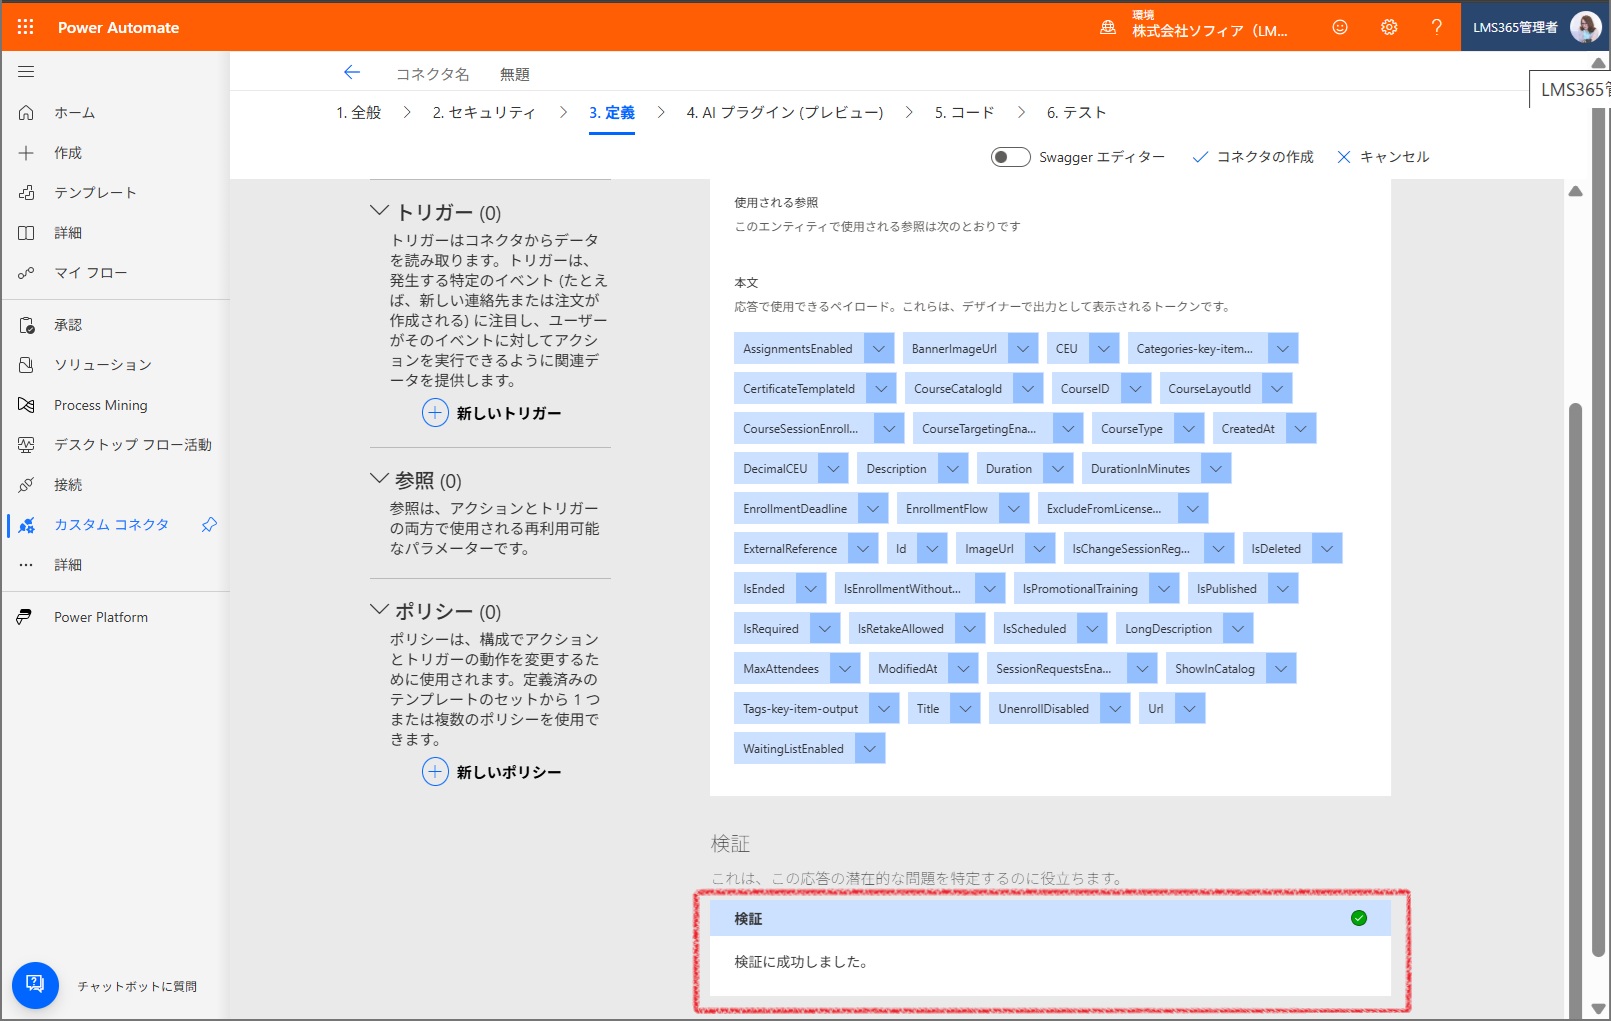Click the green validation success checkmark
The image size is (1611, 1021).
pyautogui.click(x=1359, y=918)
